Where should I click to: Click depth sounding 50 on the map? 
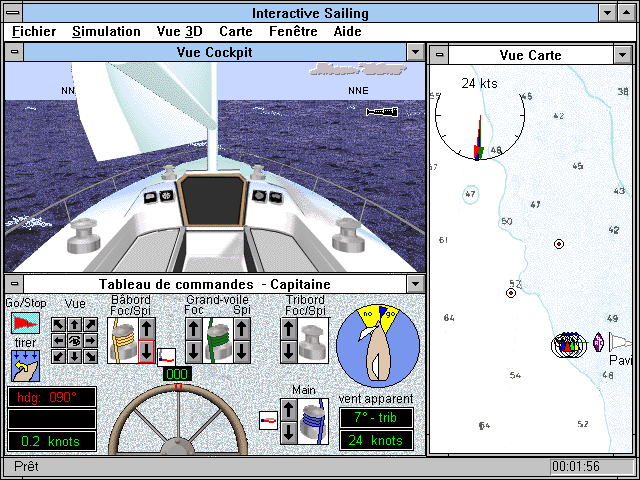(507, 221)
